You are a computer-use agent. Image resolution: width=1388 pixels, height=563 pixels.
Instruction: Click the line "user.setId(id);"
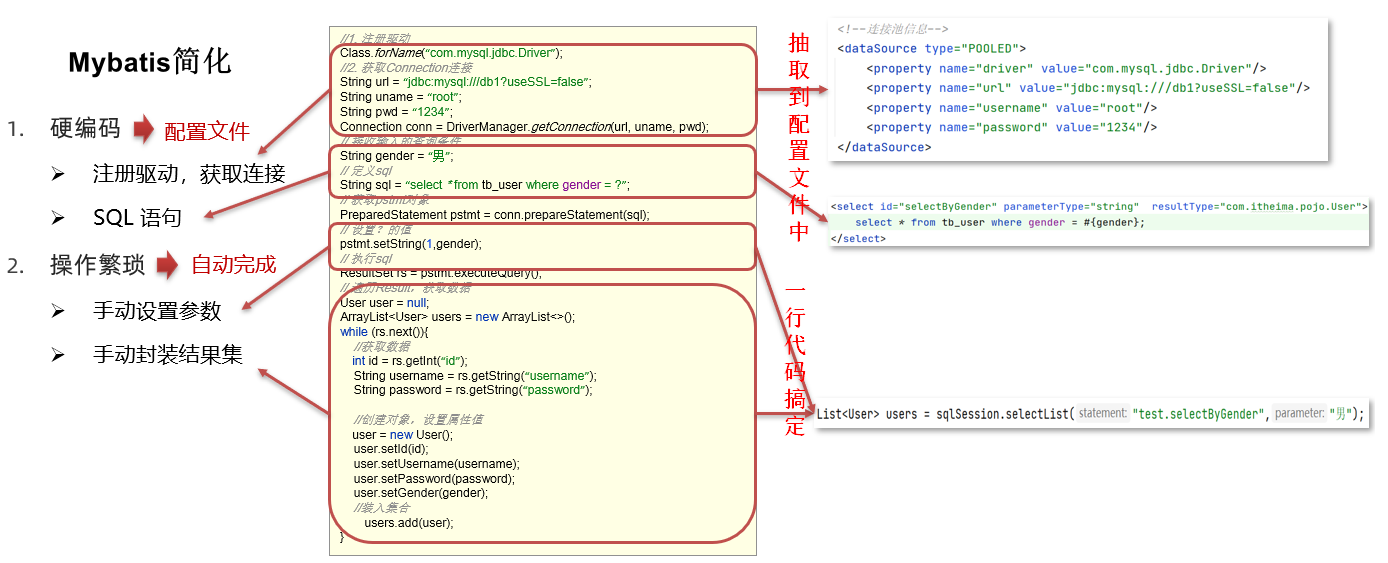pos(390,449)
